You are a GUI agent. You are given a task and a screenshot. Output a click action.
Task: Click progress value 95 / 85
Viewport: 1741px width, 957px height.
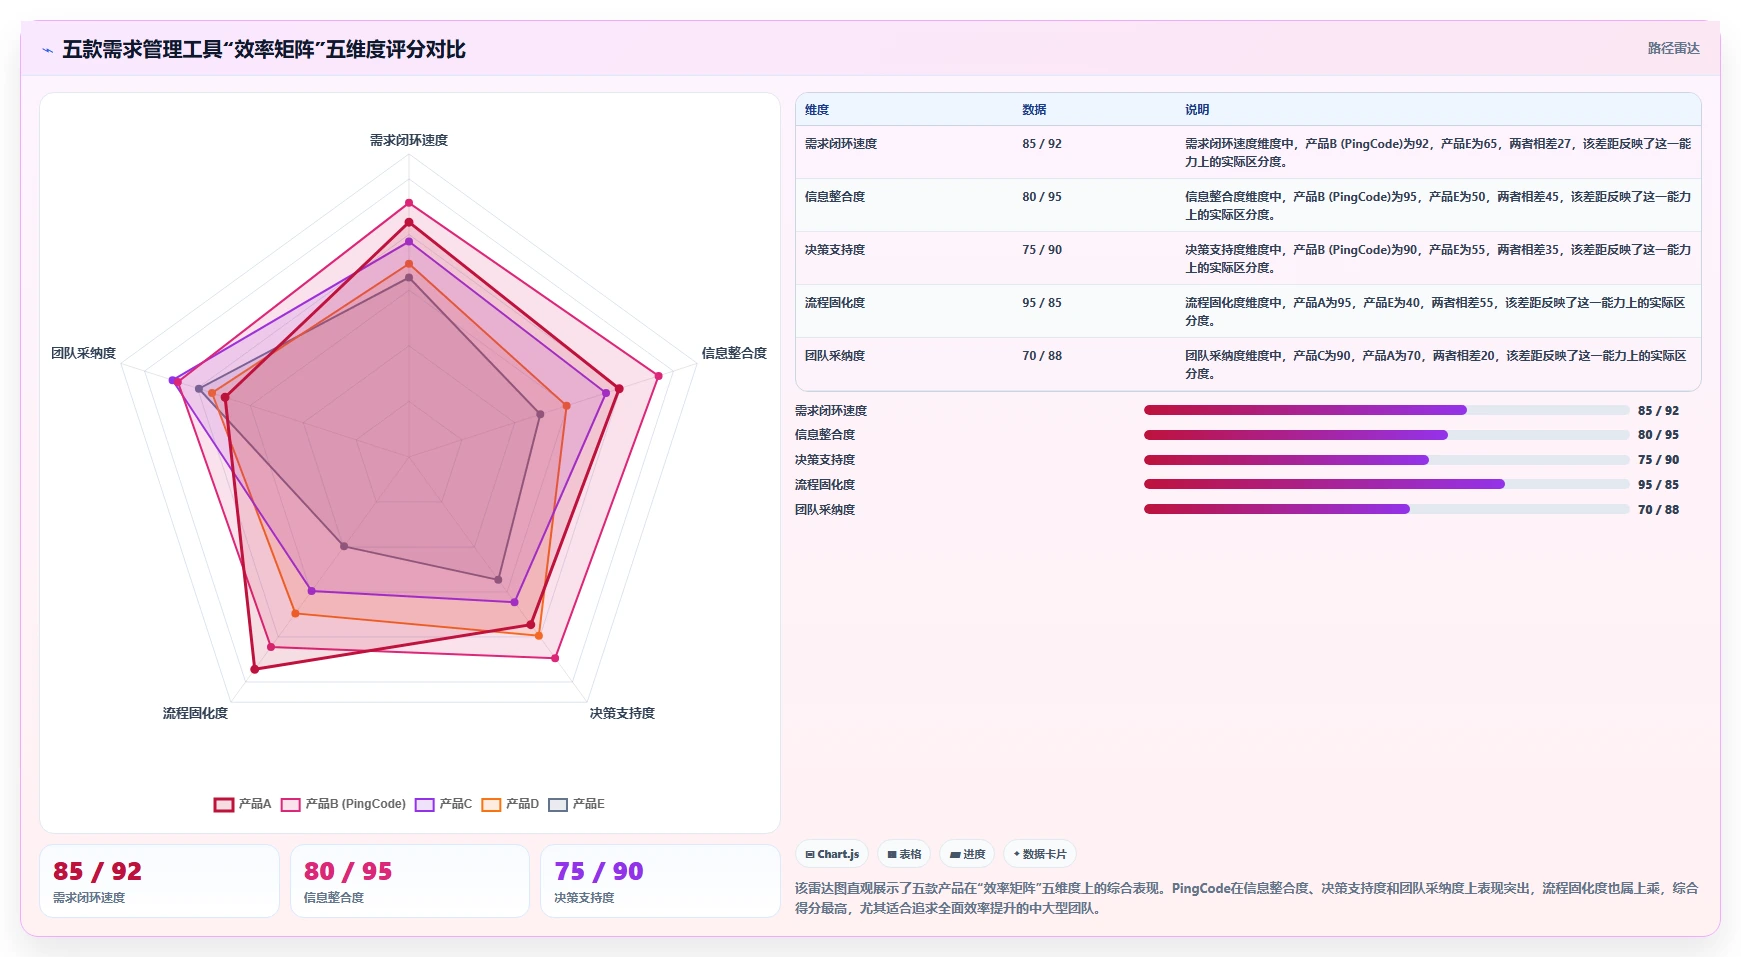tap(1658, 485)
